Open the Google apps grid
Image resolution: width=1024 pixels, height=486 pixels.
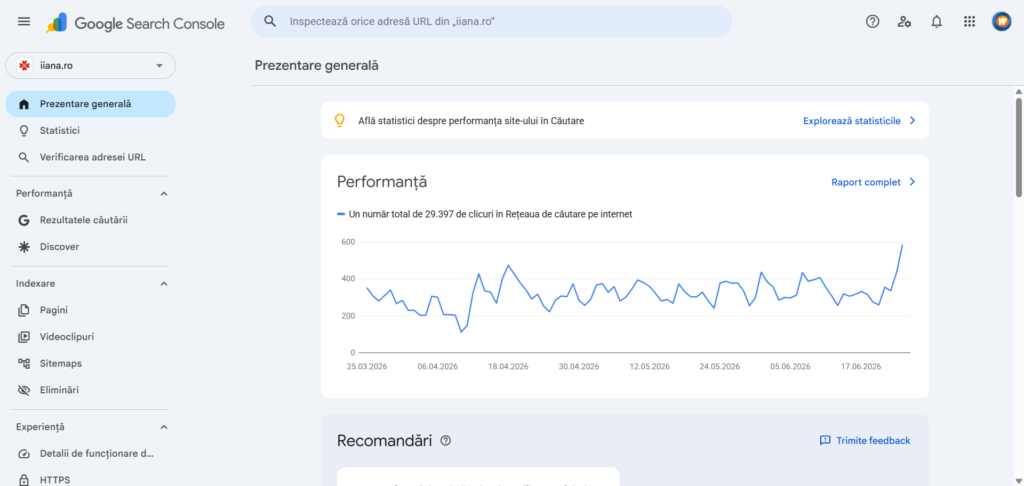pos(969,22)
